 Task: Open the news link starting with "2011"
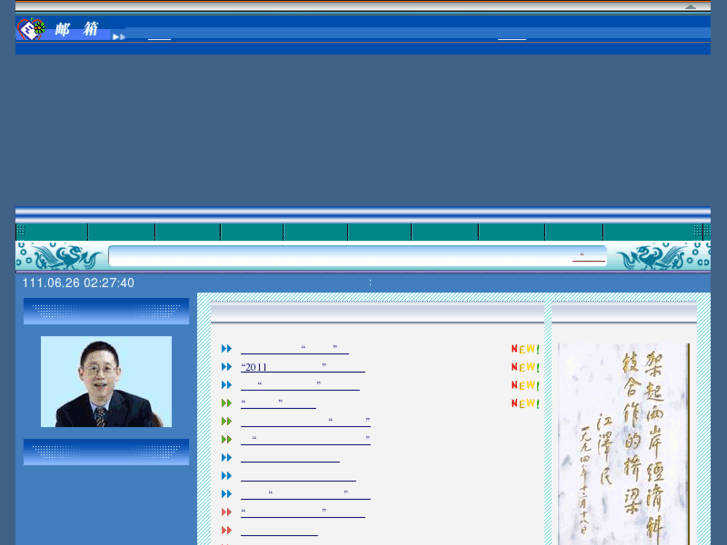coord(303,367)
